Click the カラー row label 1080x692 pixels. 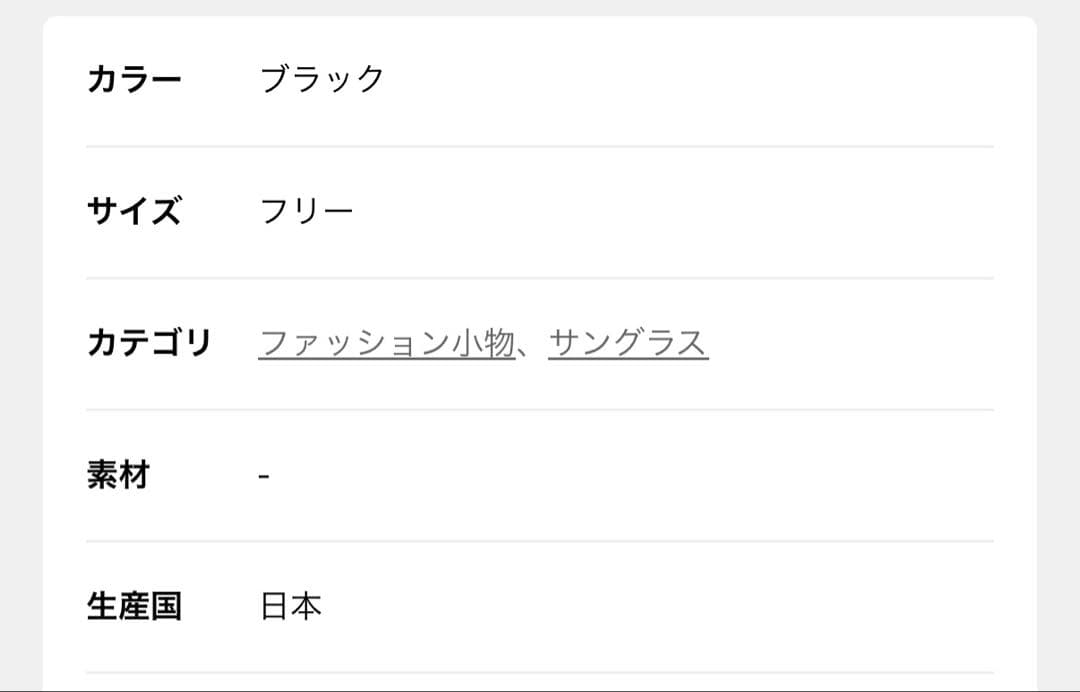coord(134,79)
